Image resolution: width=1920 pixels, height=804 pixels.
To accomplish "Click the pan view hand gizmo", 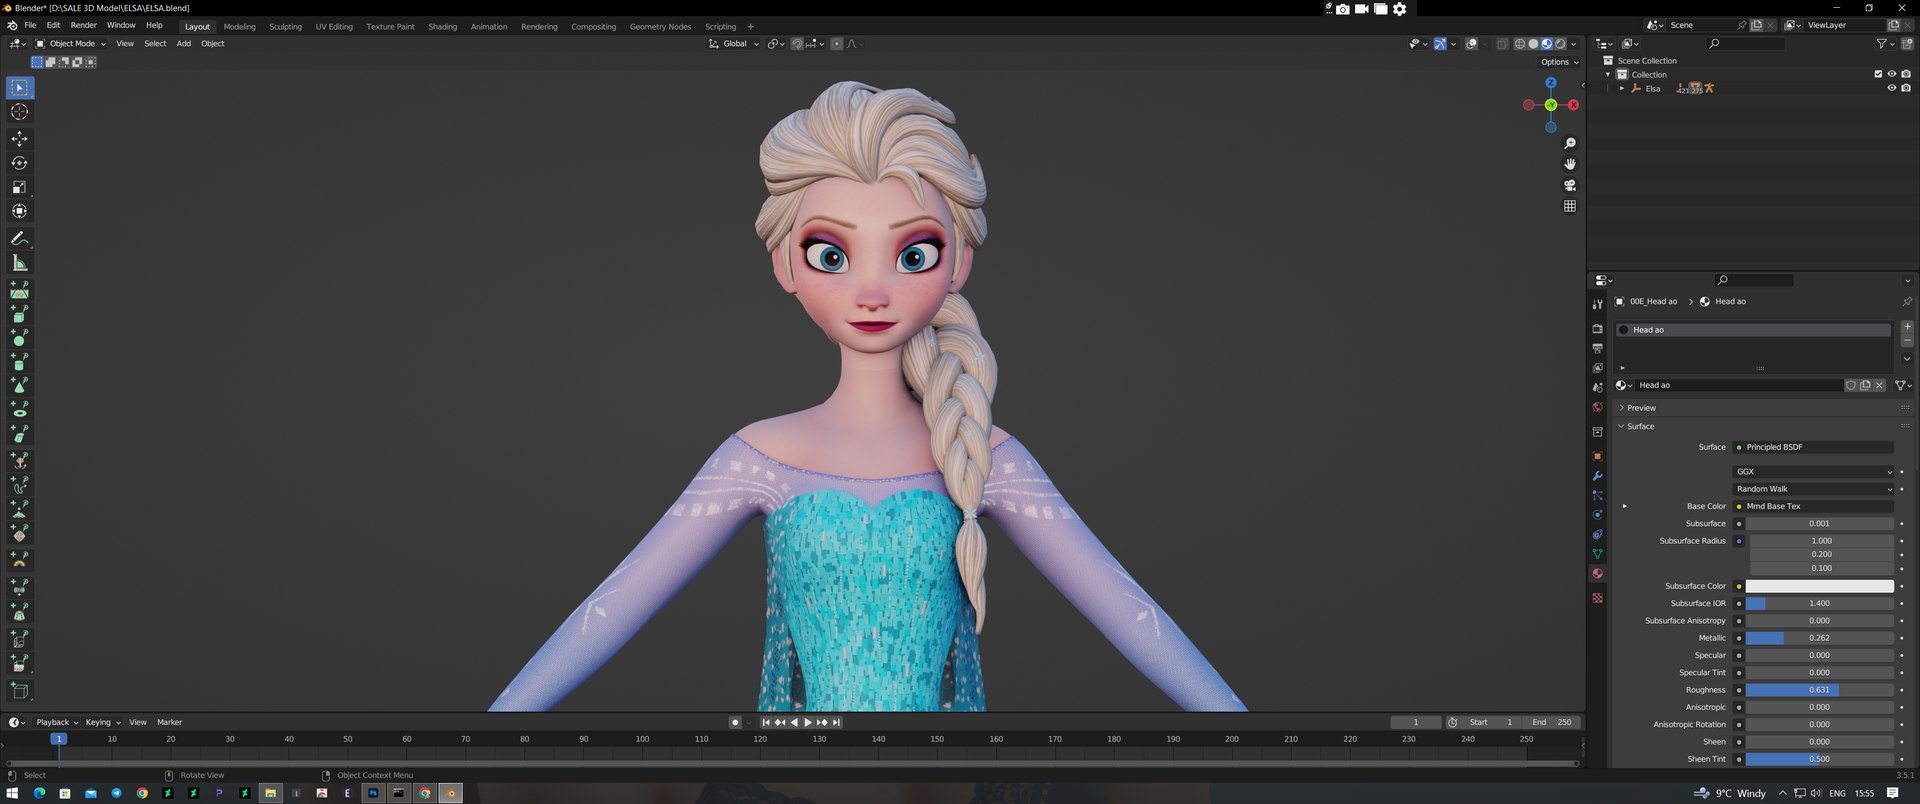I will (x=1570, y=164).
